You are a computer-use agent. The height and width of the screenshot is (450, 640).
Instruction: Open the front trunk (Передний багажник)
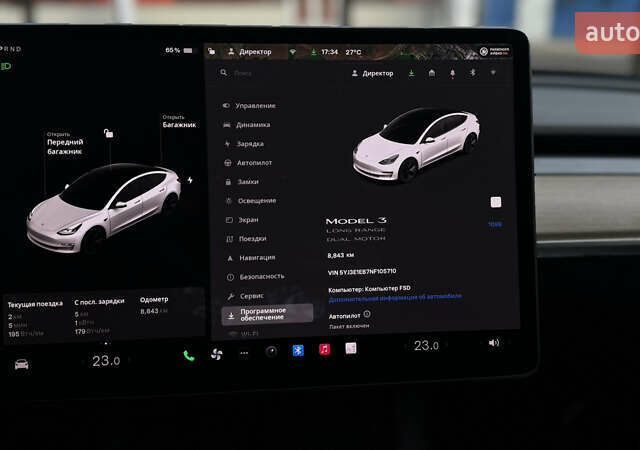point(64,147)
